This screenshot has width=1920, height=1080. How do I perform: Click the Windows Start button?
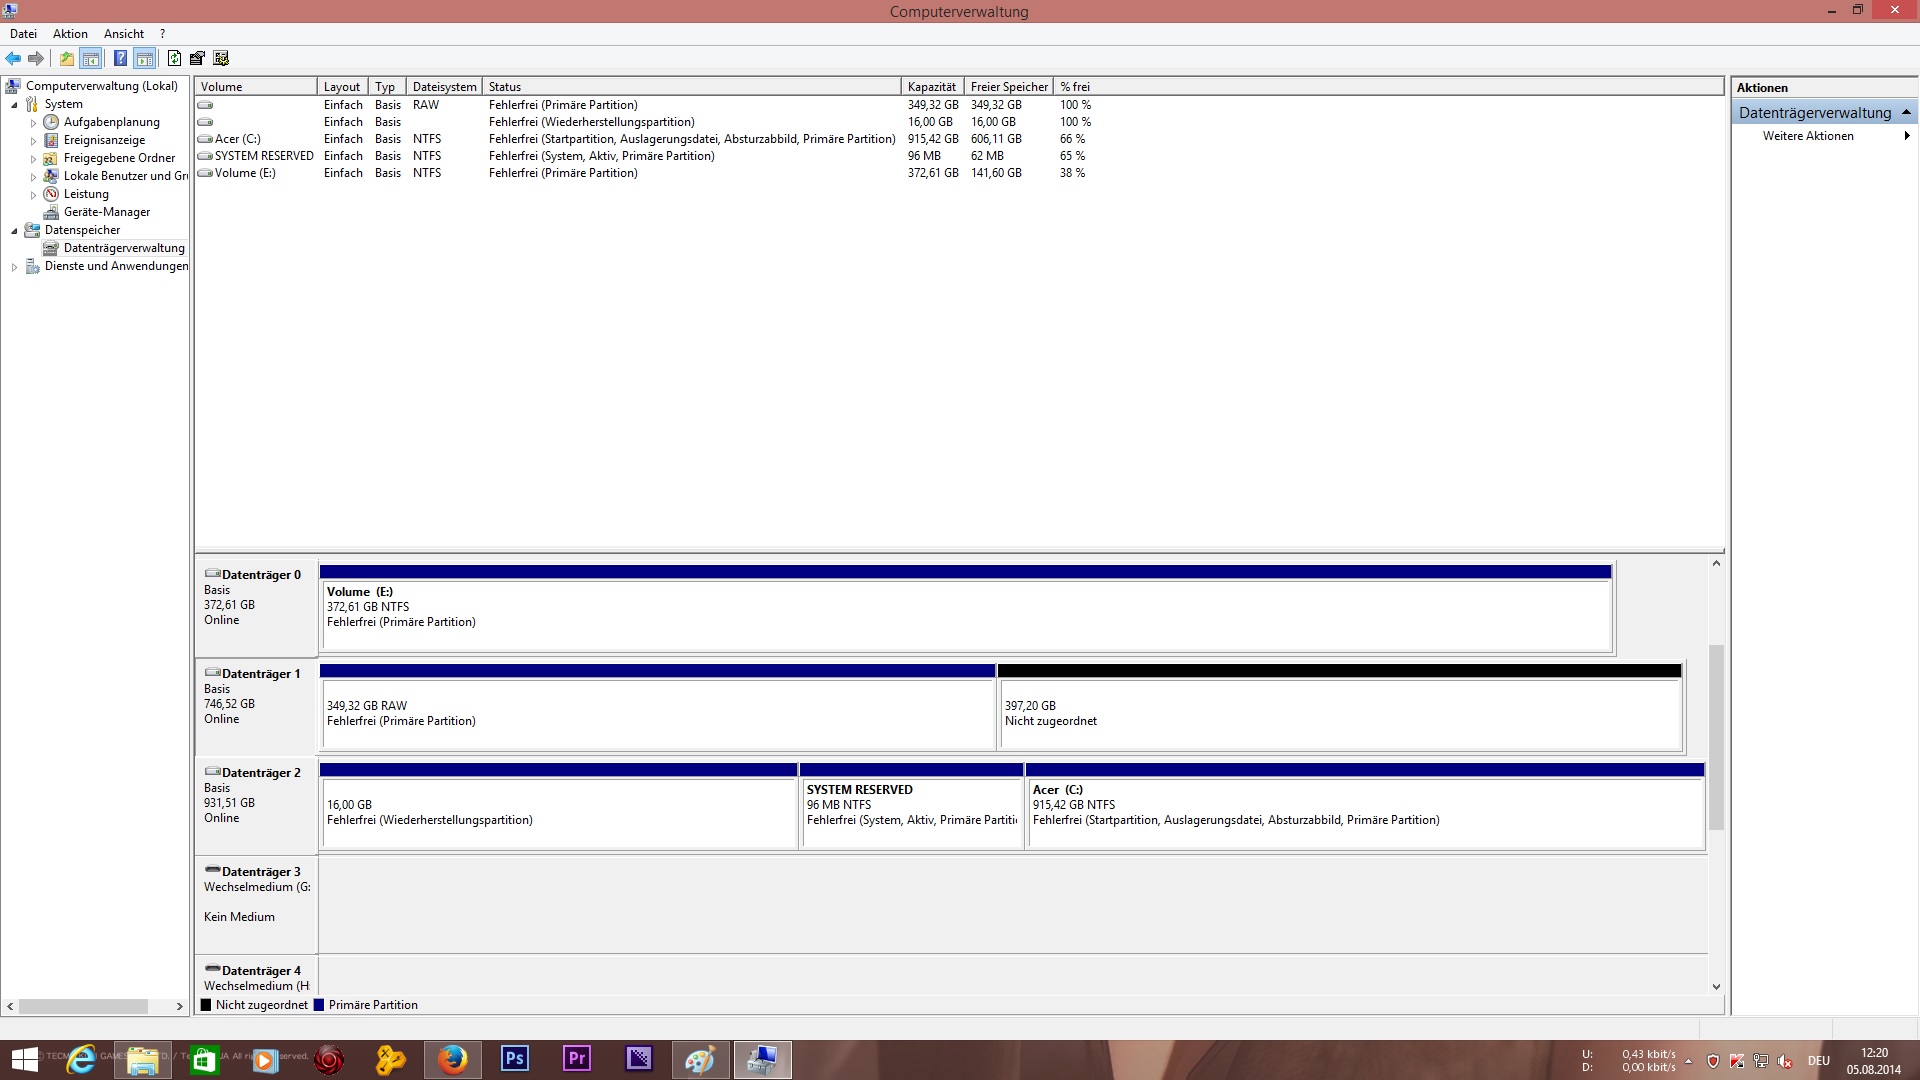[x=24, y=1059]
